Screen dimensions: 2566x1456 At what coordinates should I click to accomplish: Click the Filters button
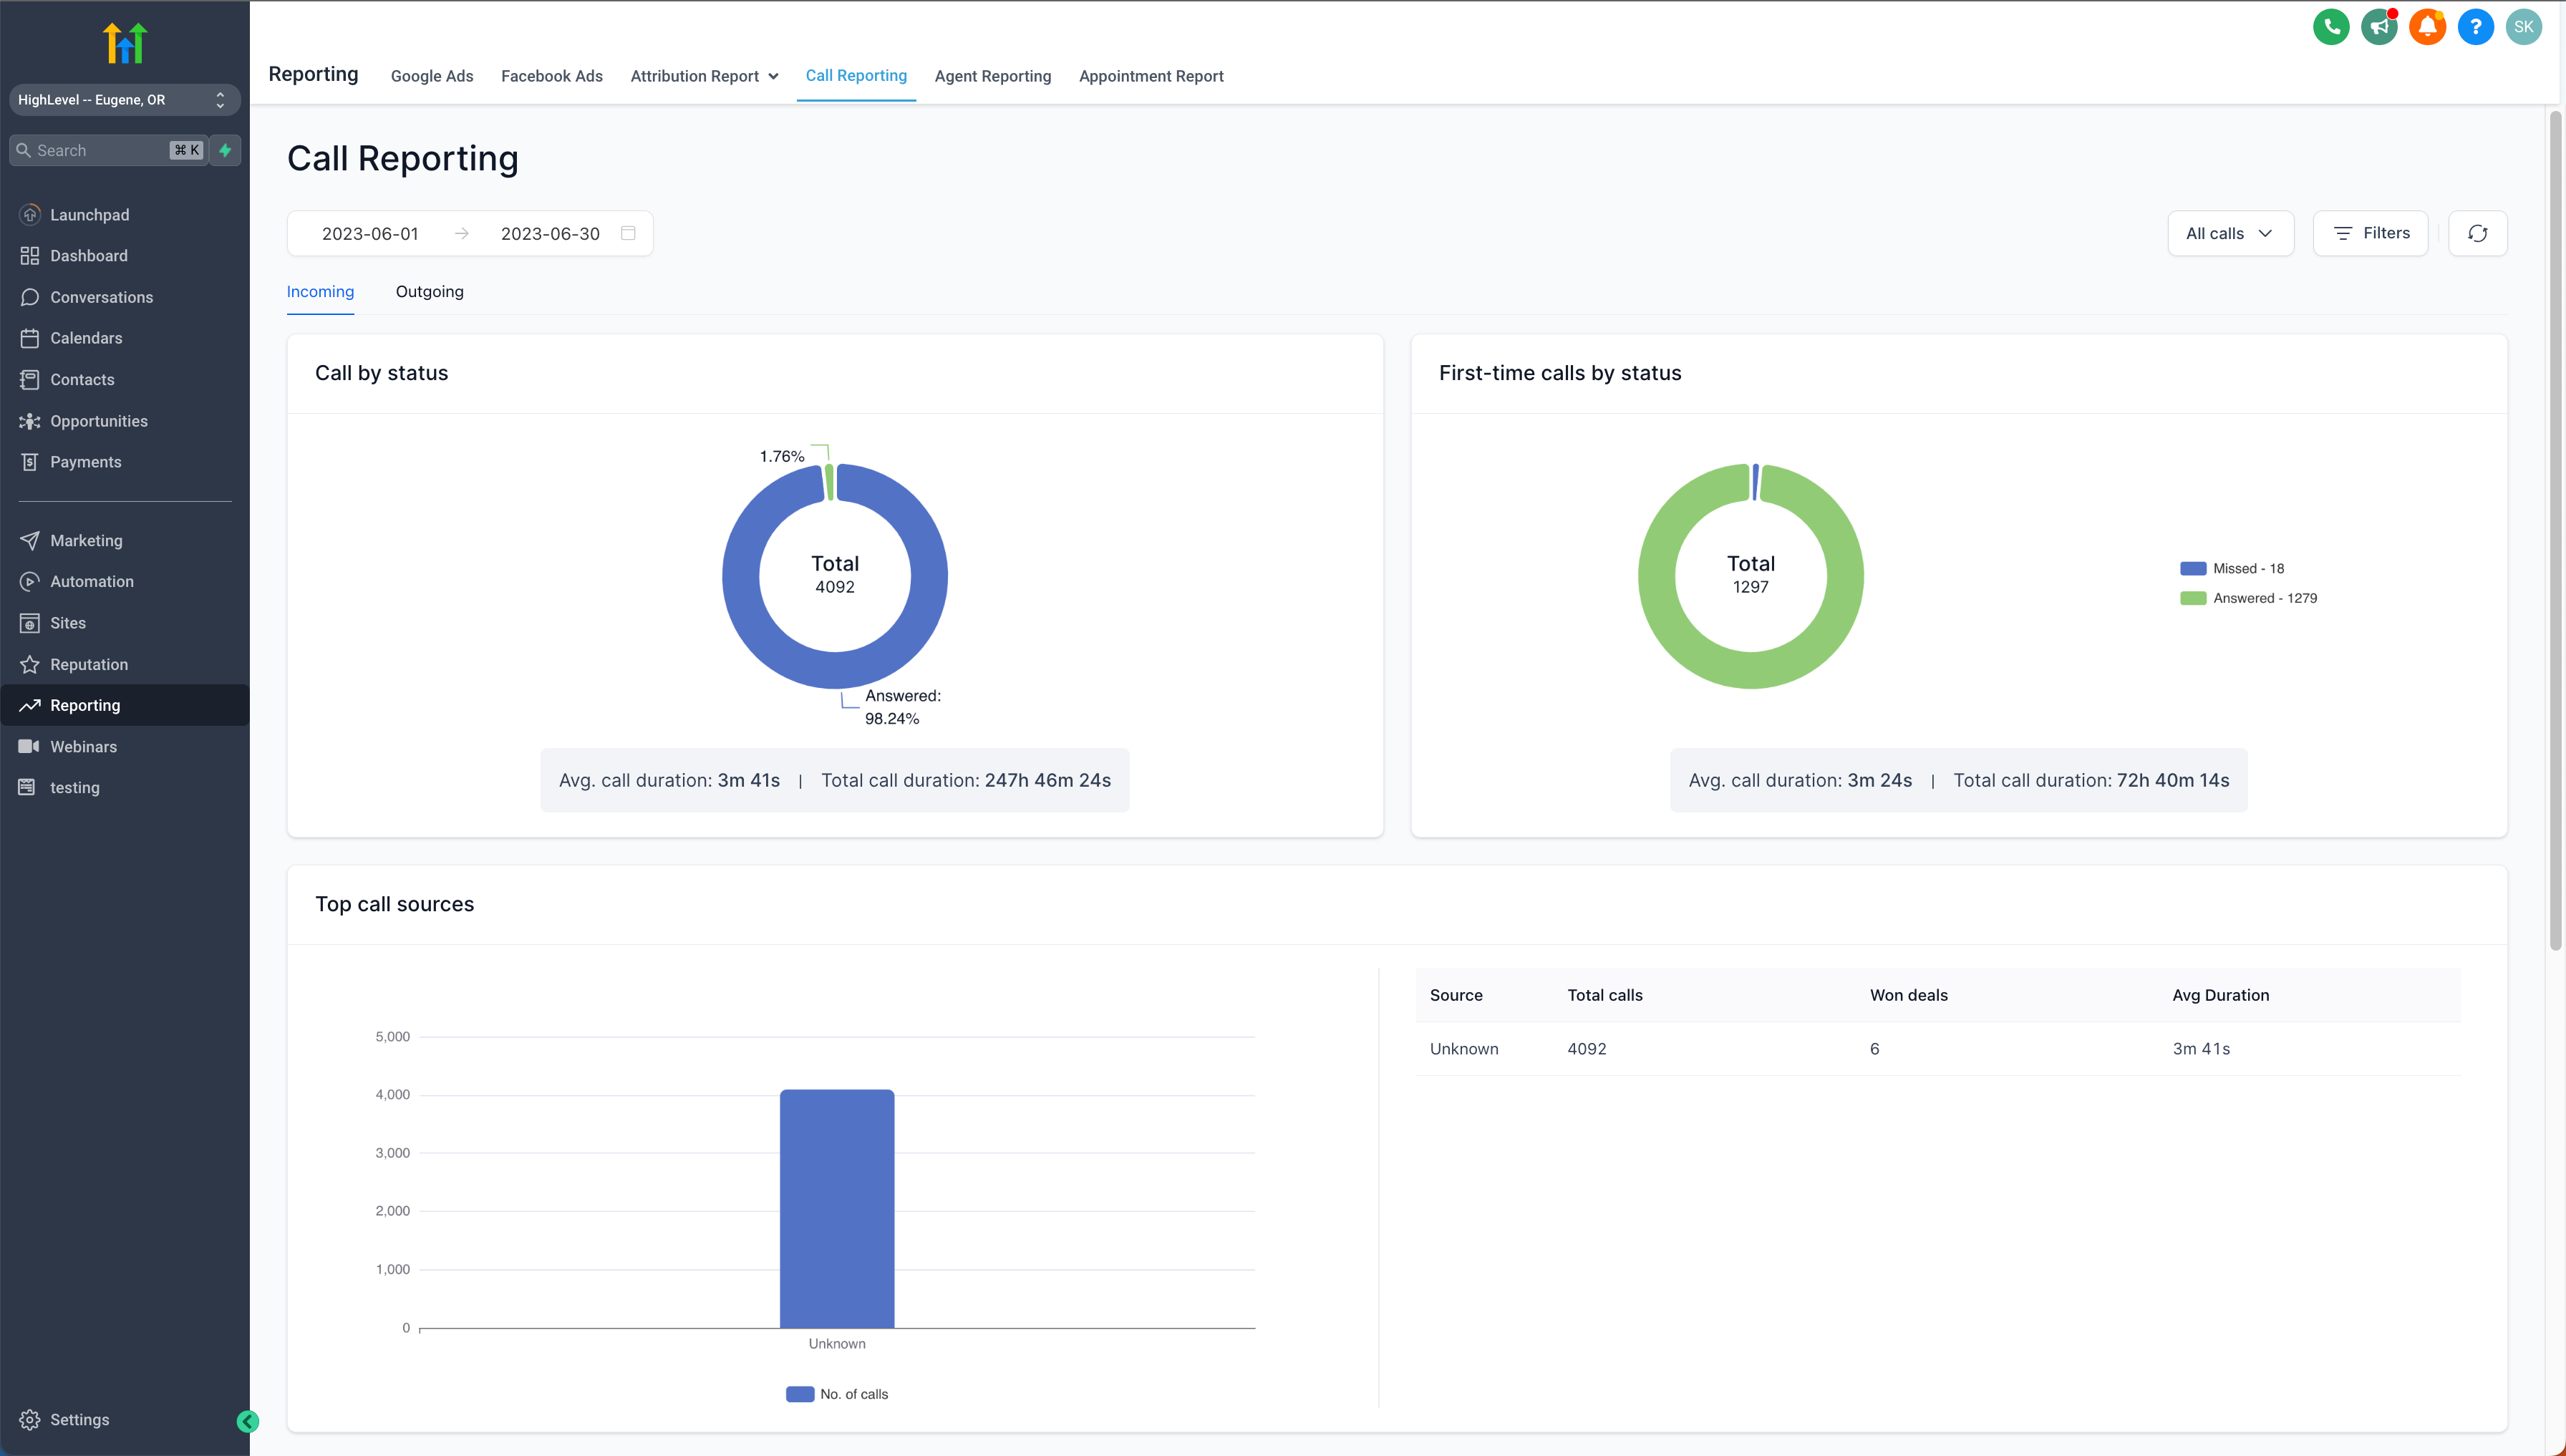[x=2371, y=233]
